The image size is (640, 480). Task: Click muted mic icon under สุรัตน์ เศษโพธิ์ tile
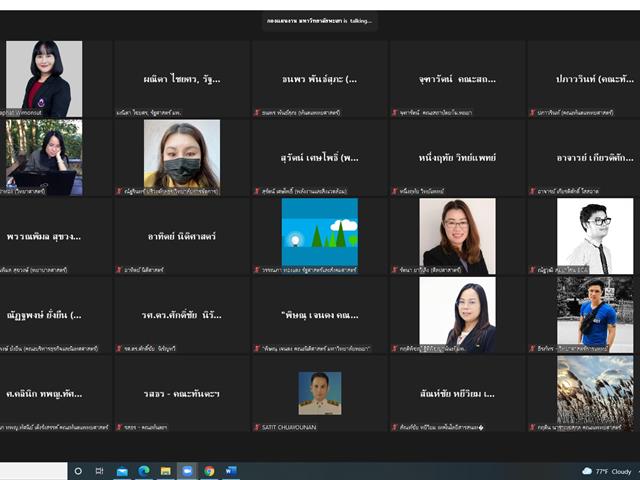coord(257,191)
